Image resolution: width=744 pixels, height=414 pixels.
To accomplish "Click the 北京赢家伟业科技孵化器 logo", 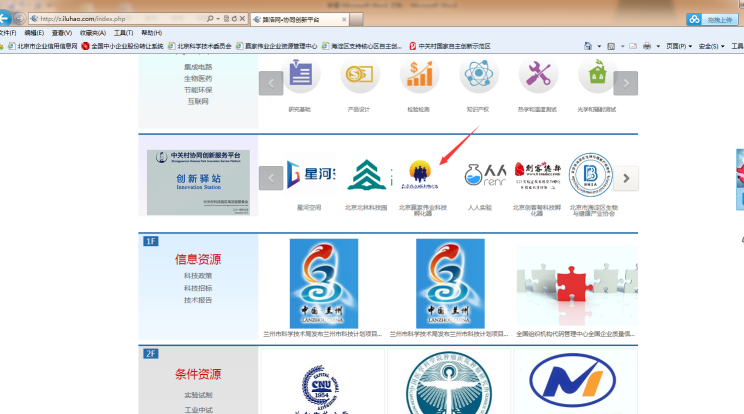I will 420,175.
